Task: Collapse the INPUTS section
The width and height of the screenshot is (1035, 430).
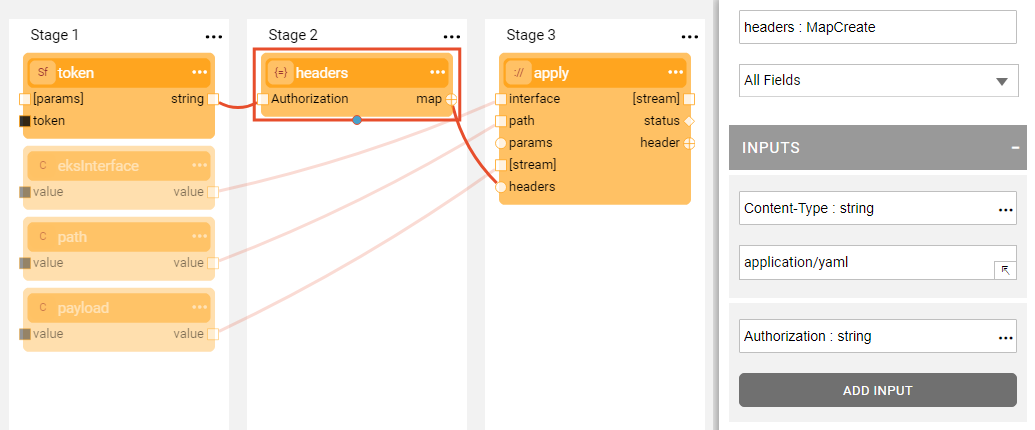Action: point(1014,147)
